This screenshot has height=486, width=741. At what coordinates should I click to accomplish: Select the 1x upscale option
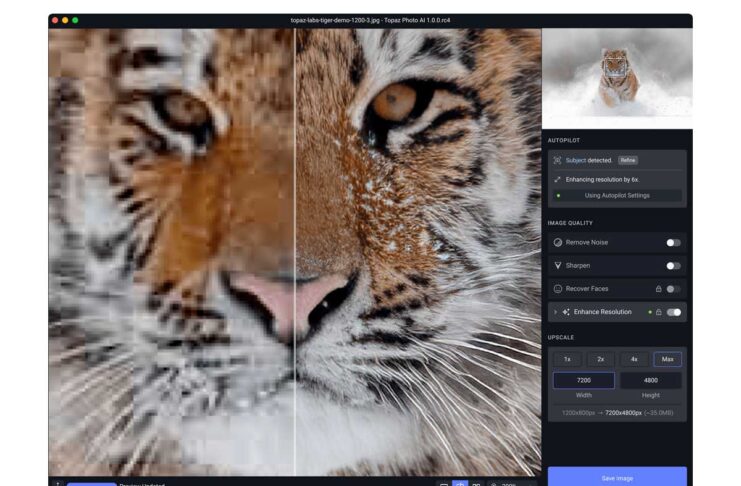[567, 359]
